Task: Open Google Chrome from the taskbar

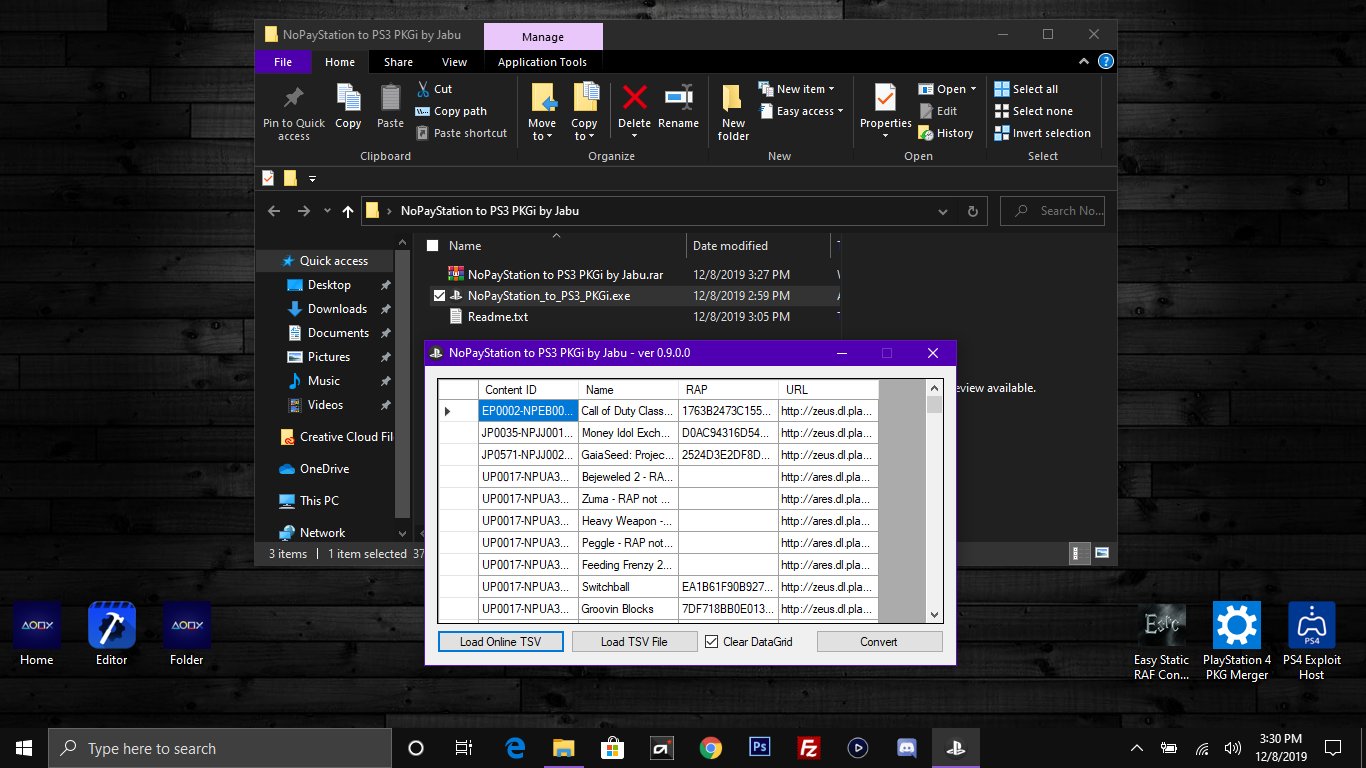Action: (x=711, y=747)
